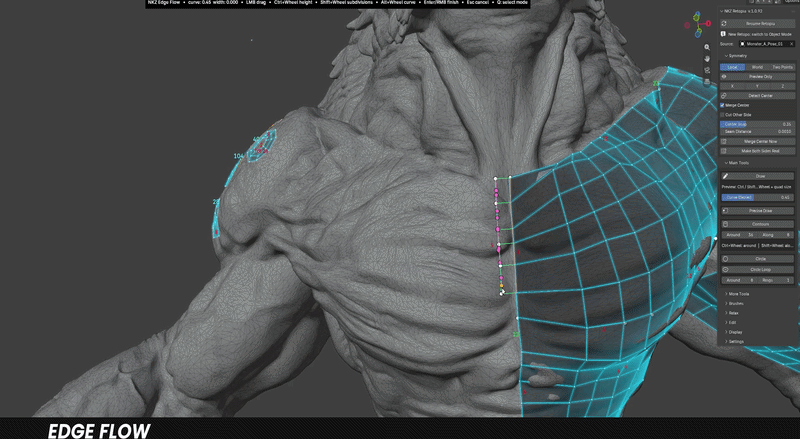Viewport: 800px width, 439px height.
Task: Click the icon beside Merge Center Now
Action: pyautogui.click(x=723, y=141)
